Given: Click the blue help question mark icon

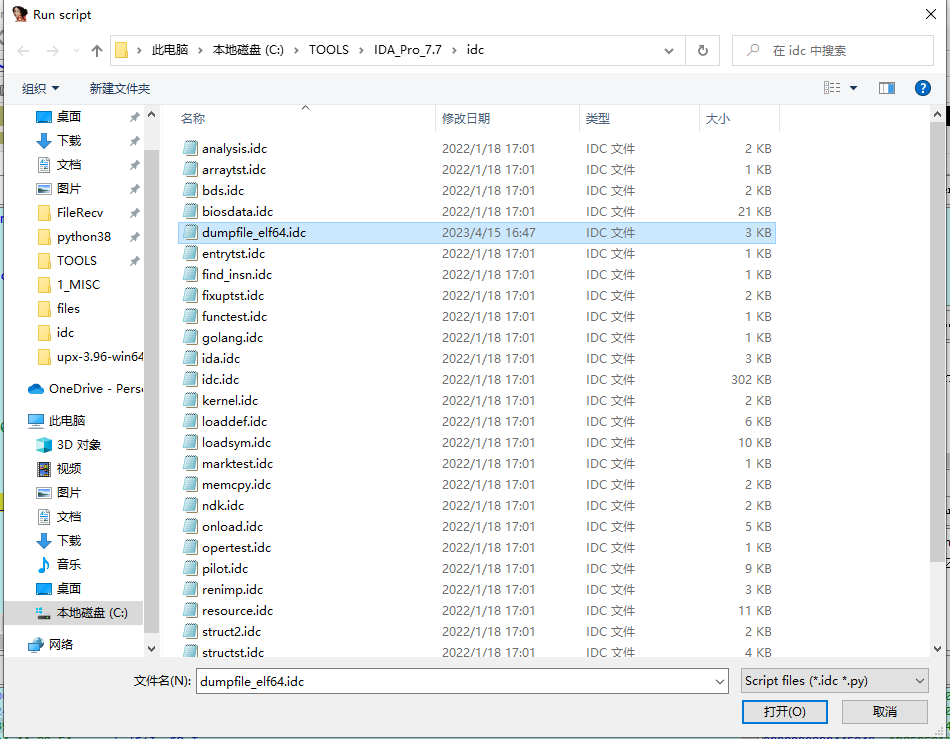Looking at the screenshot, I should coord(923,88).
